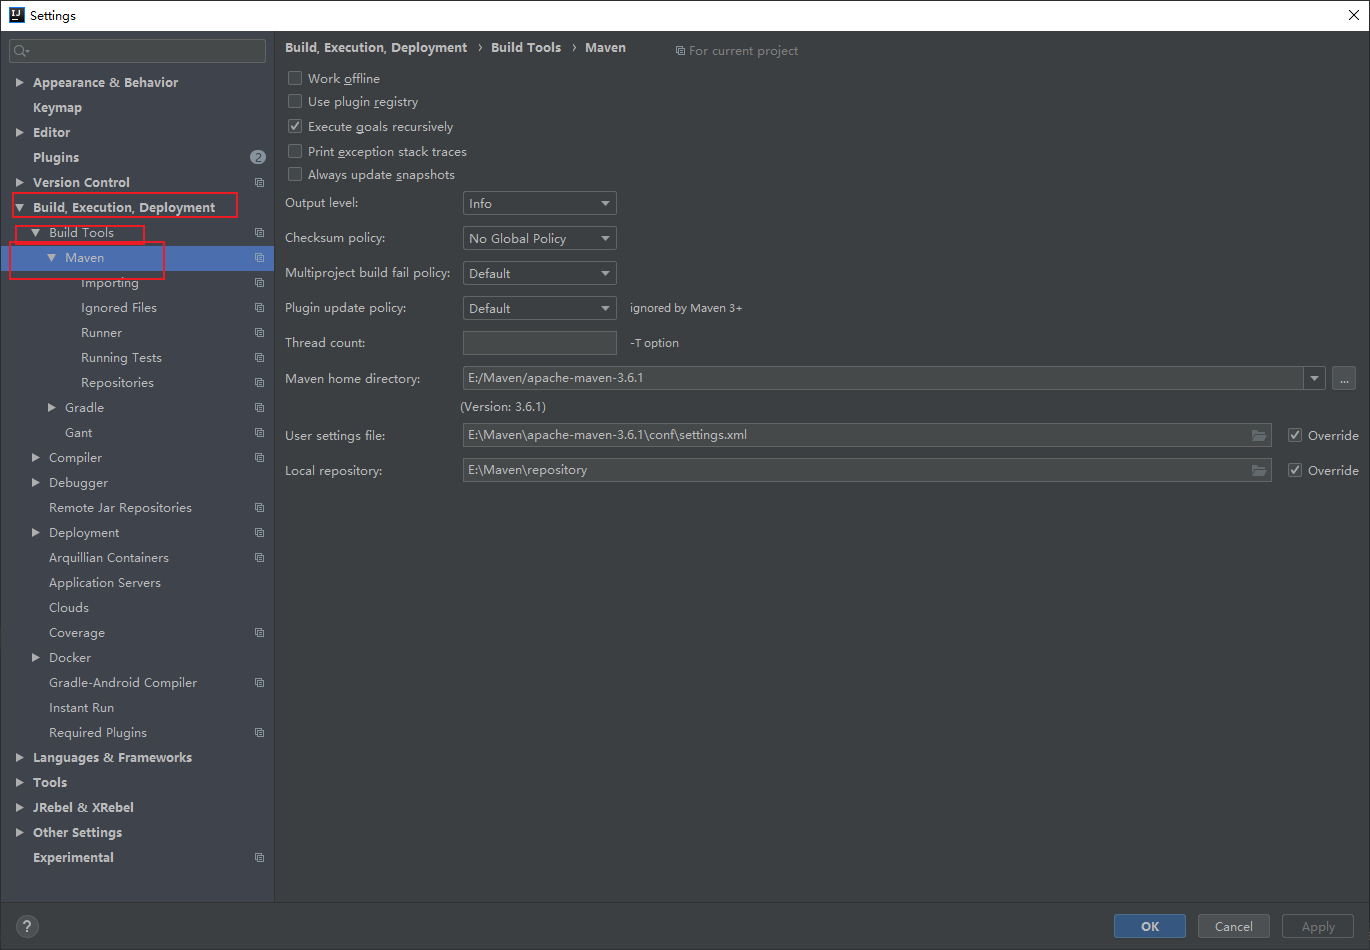Click the search magnifier icon in settings search
This screenshot has width=1370, height=950.
coord(22,51)
